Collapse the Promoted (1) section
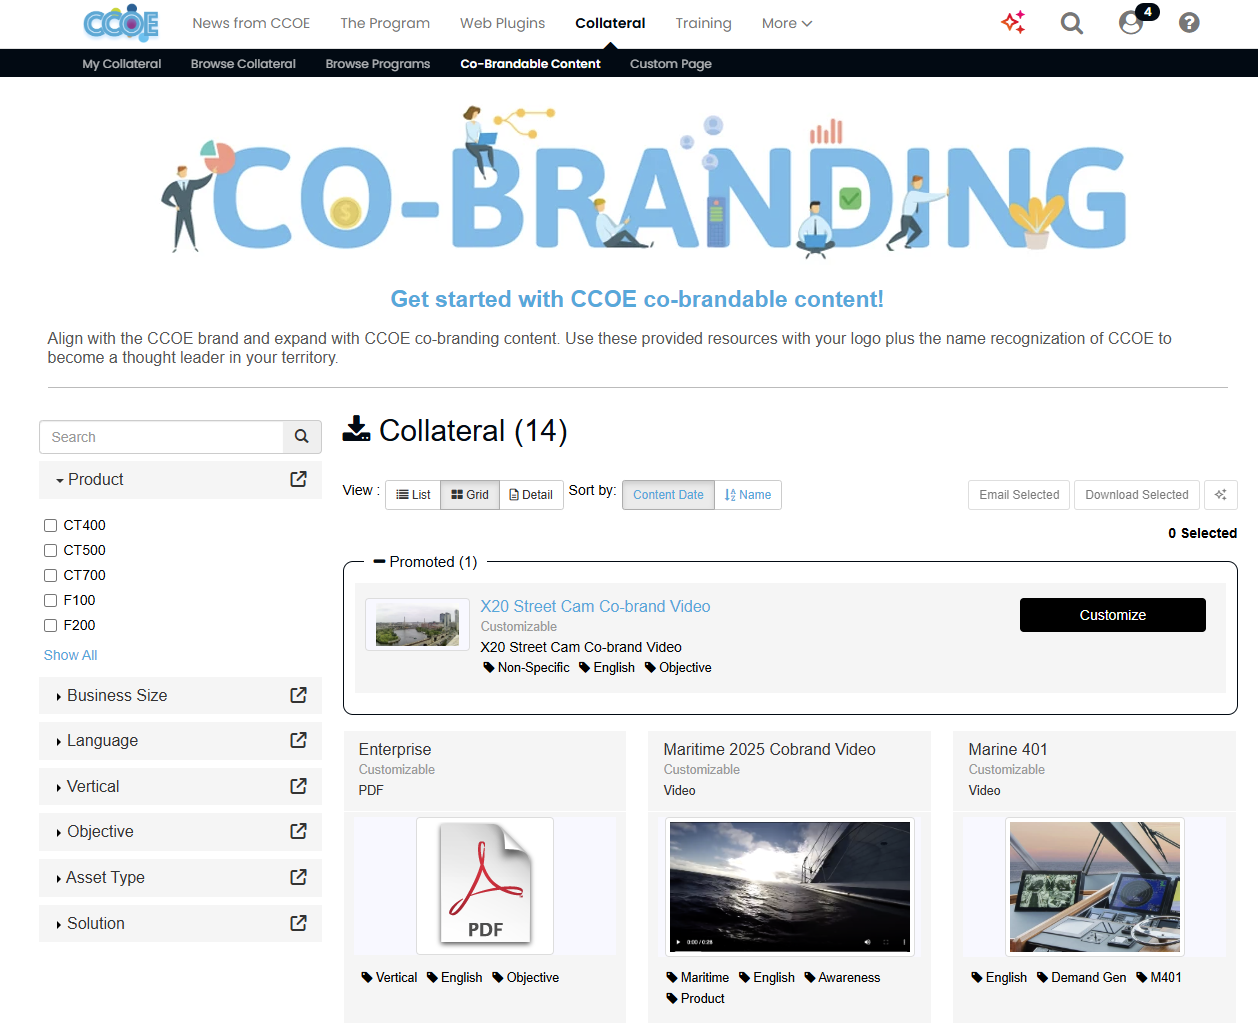 (x=425, y=562)
